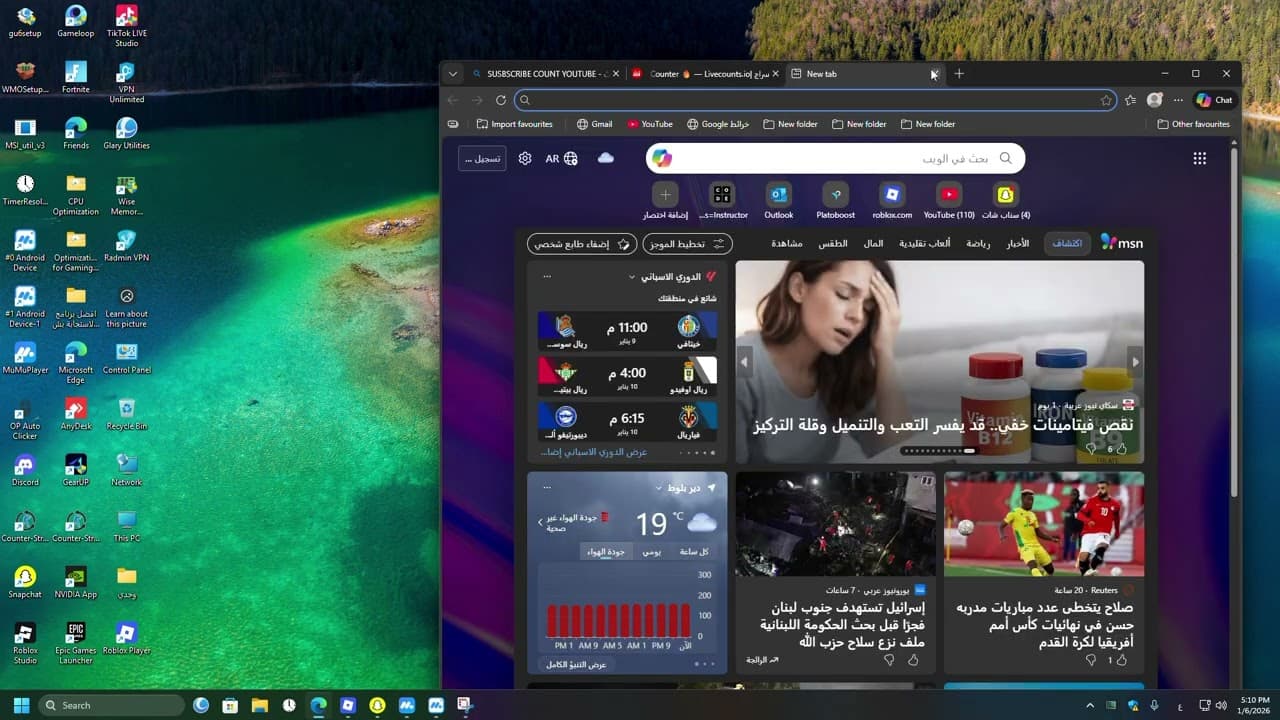The image size is (1280, 720).
Task: Show hidden system tray icons
Action: click(1089, 705)
